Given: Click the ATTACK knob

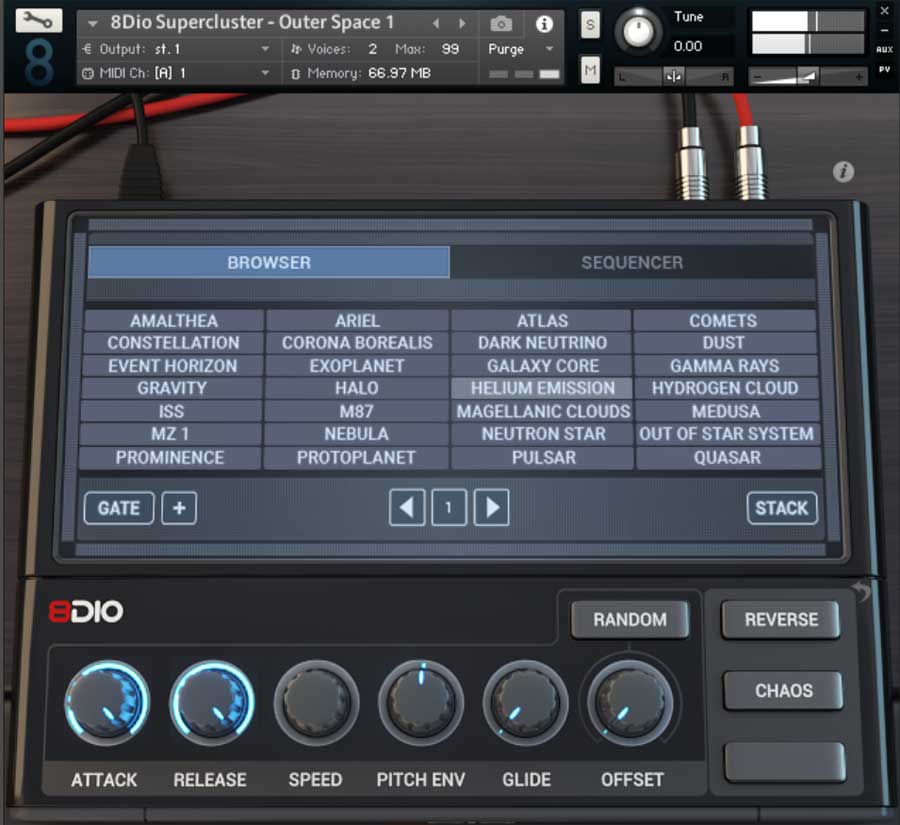Looking at the screenshot, I should coord(107,703).
